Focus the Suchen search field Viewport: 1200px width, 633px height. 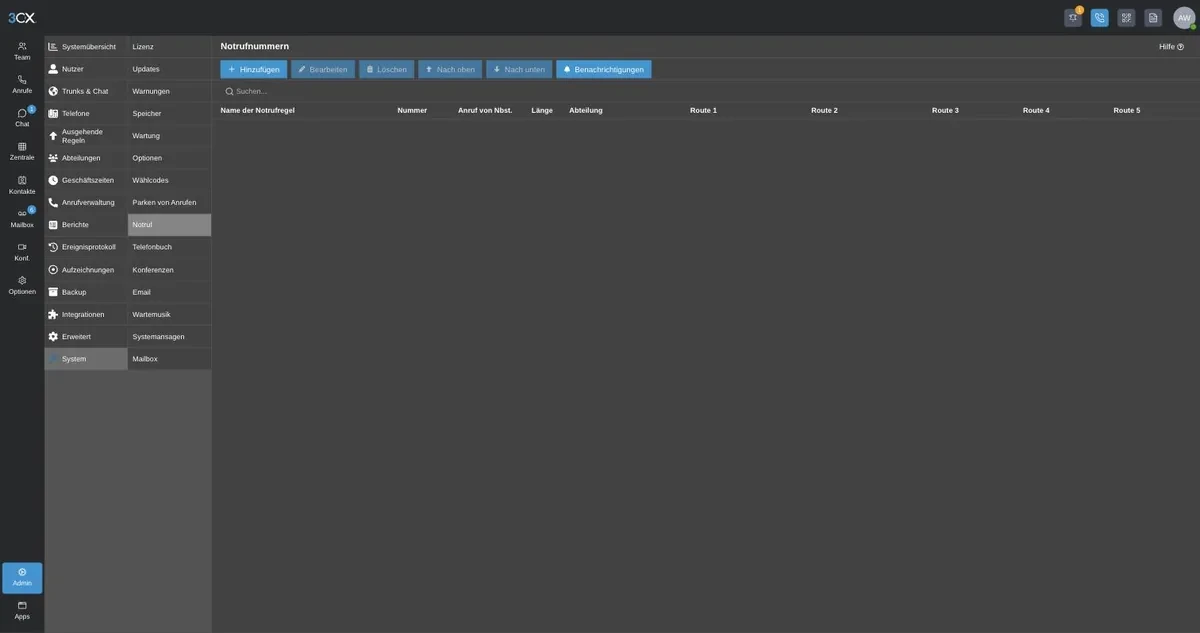(x=705, y=91)
